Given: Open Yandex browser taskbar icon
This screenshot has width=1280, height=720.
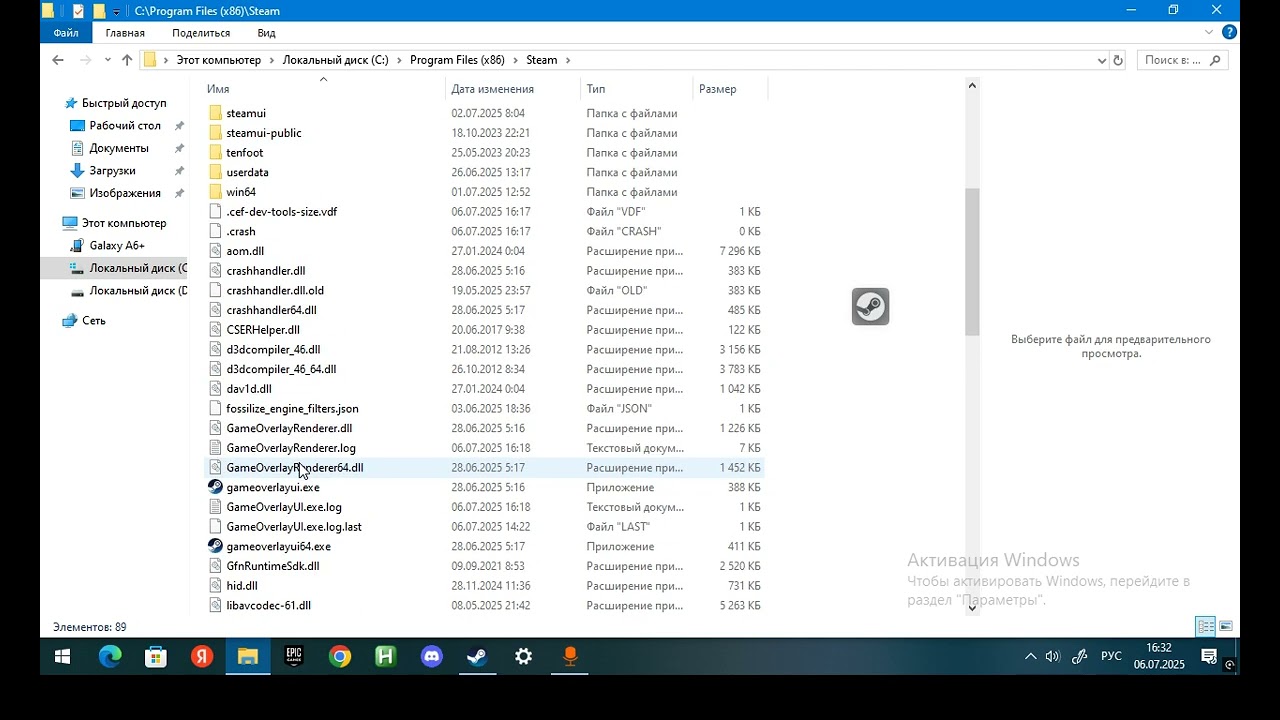Looking at the screenshot, I should [x=202, y=657].
